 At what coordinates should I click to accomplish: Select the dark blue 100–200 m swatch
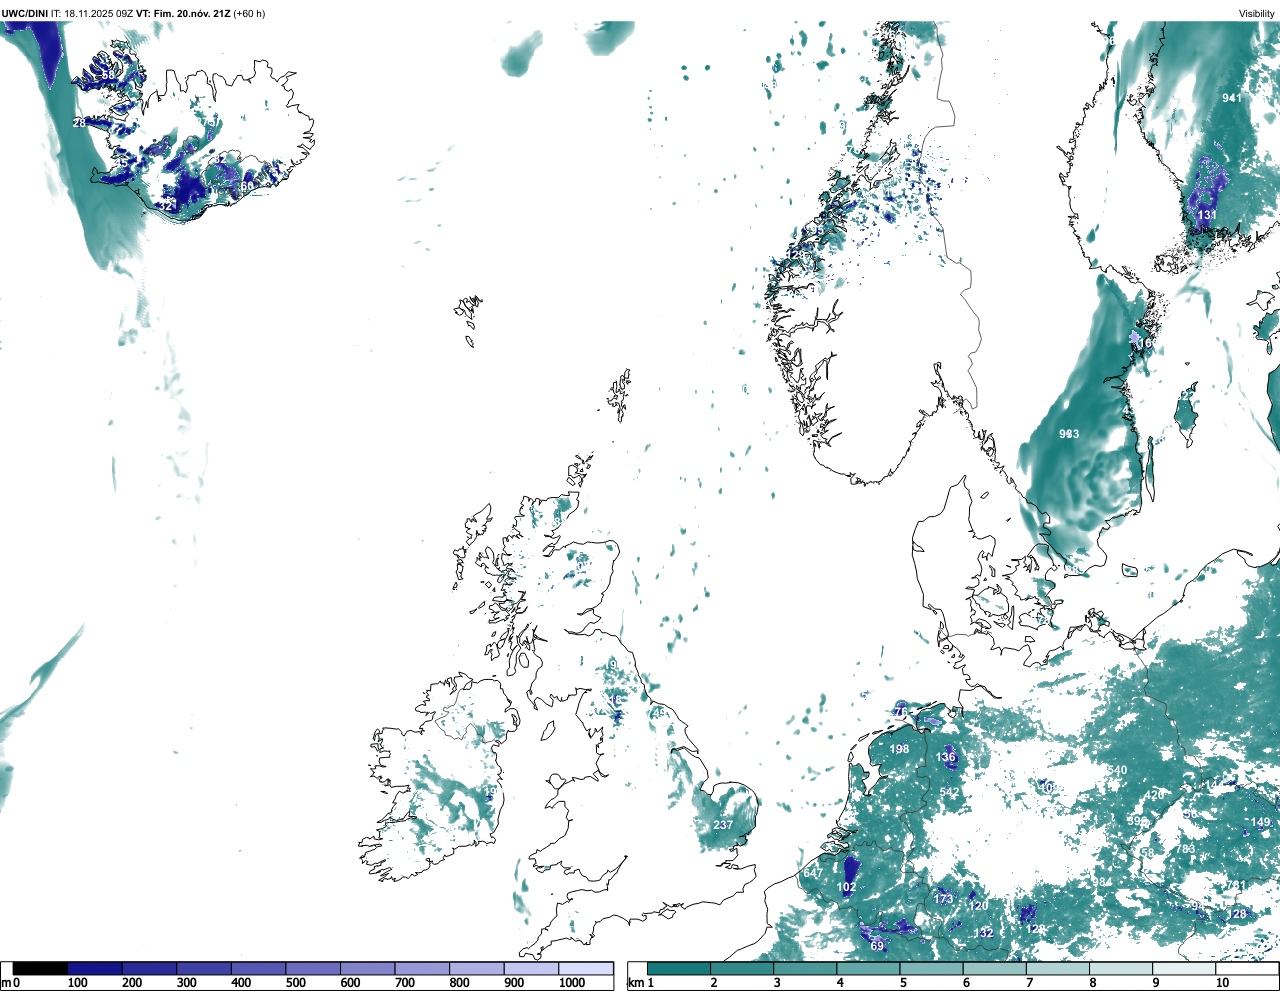click(95, 968)
